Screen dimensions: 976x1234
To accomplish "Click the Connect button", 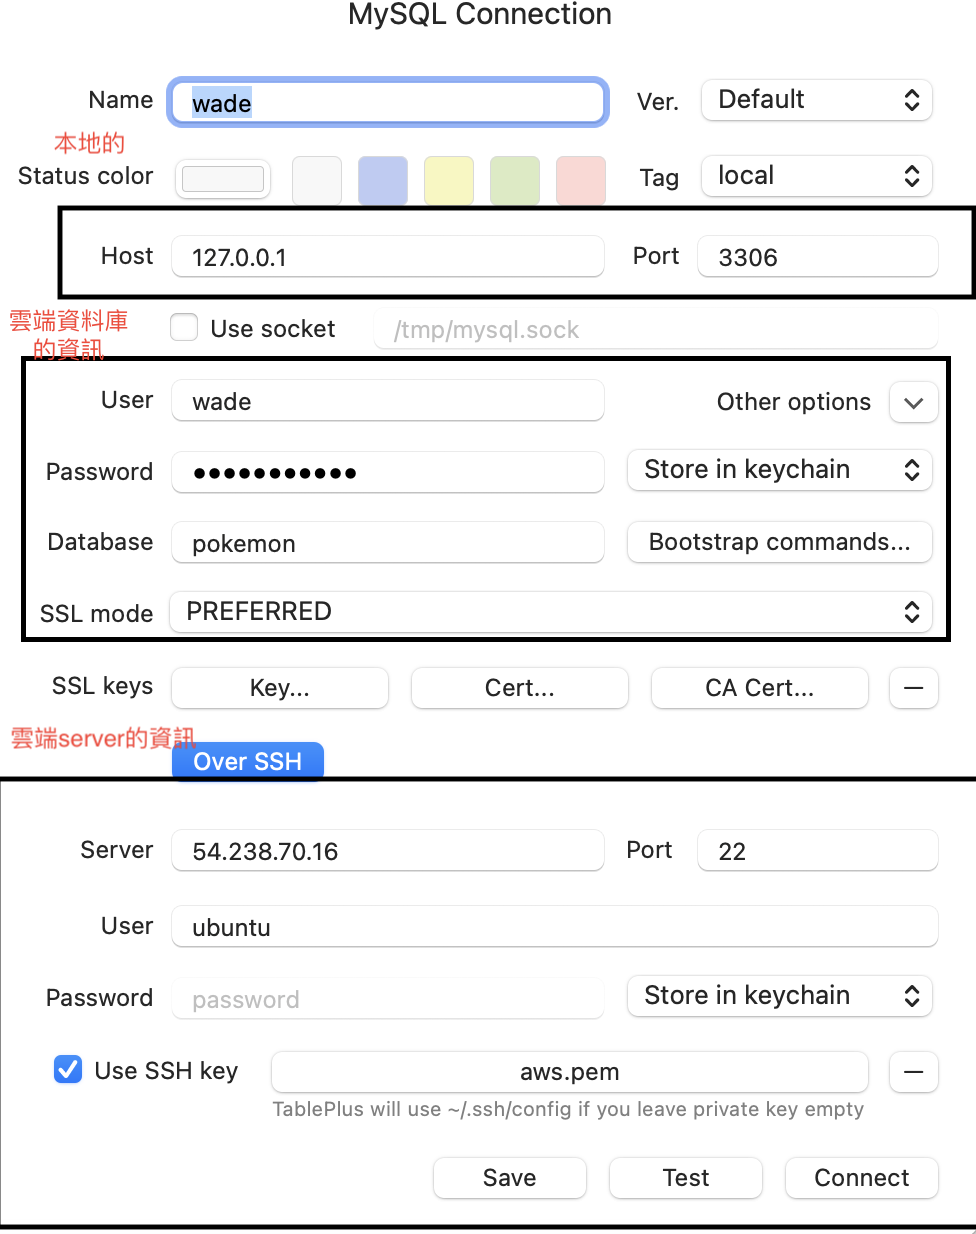I will point(861,1178).
